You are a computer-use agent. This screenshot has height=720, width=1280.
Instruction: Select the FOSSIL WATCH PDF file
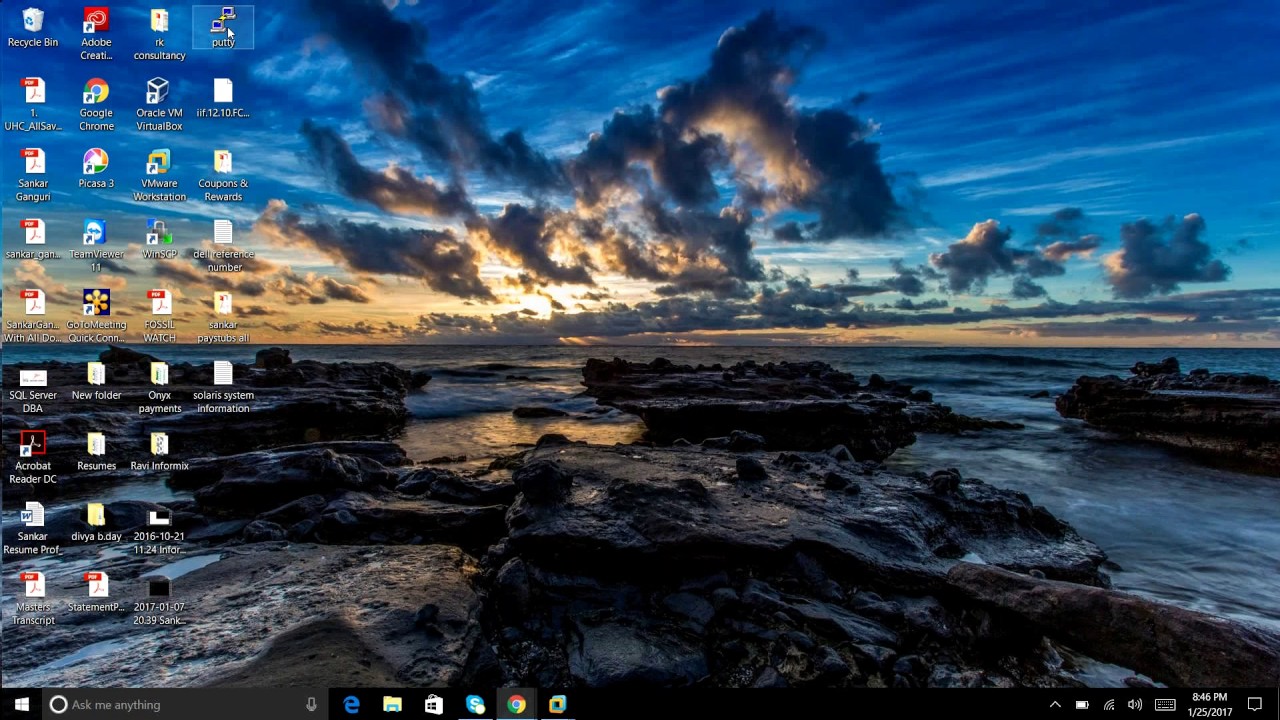tap(159, 317)
